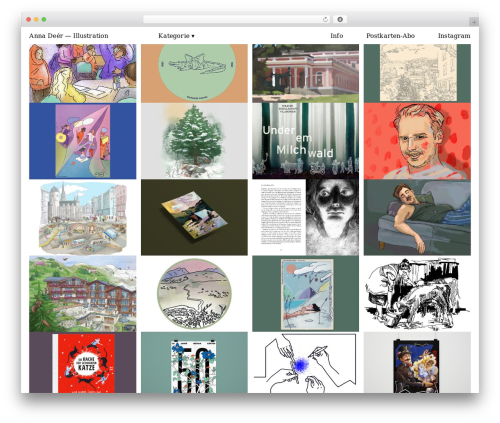Expand the Kategorie dropdown menu
The width and height of the screenshot is (500, 423).
pos(176,36)
